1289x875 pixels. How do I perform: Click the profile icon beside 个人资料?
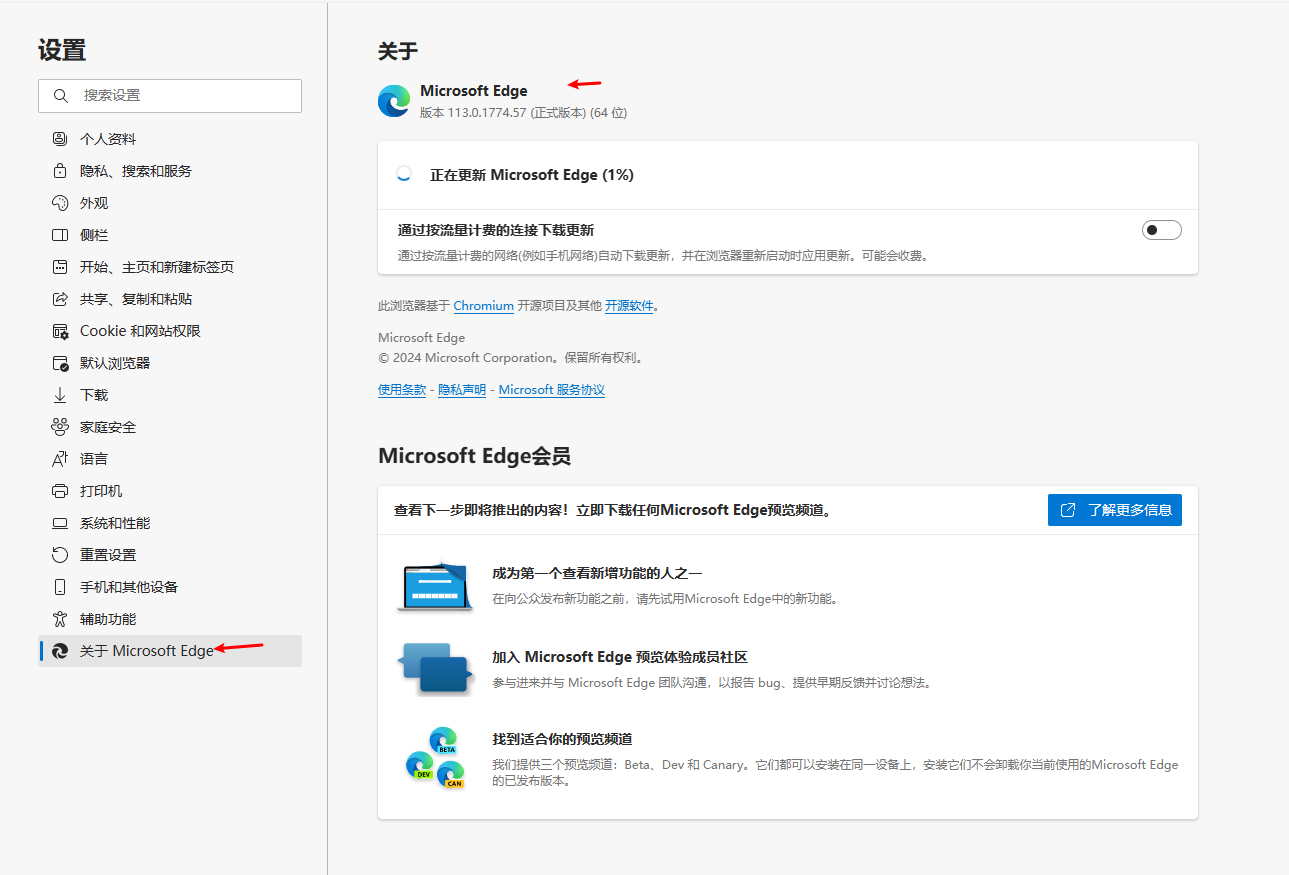tap(60, 139)
